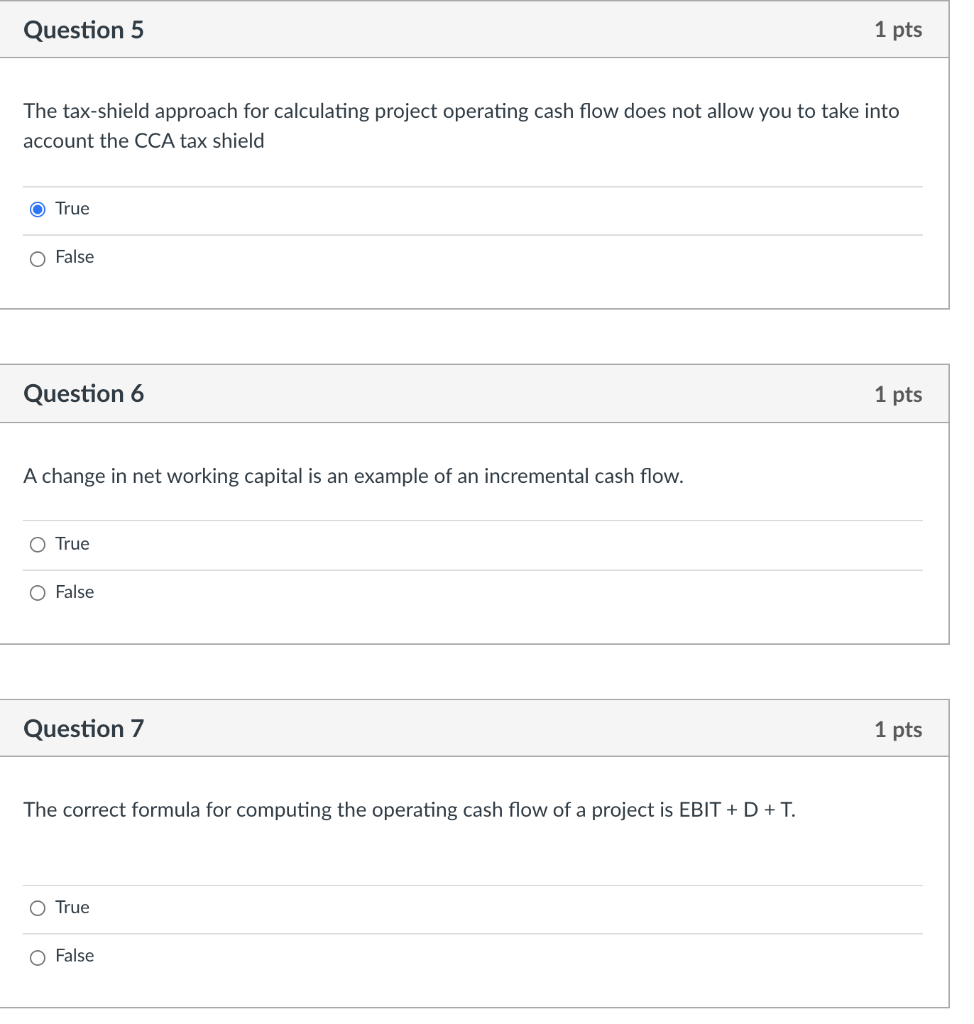Screen dimensions: 974x1024
Task: Click the Question 7 header
Action: coord(83,729)
